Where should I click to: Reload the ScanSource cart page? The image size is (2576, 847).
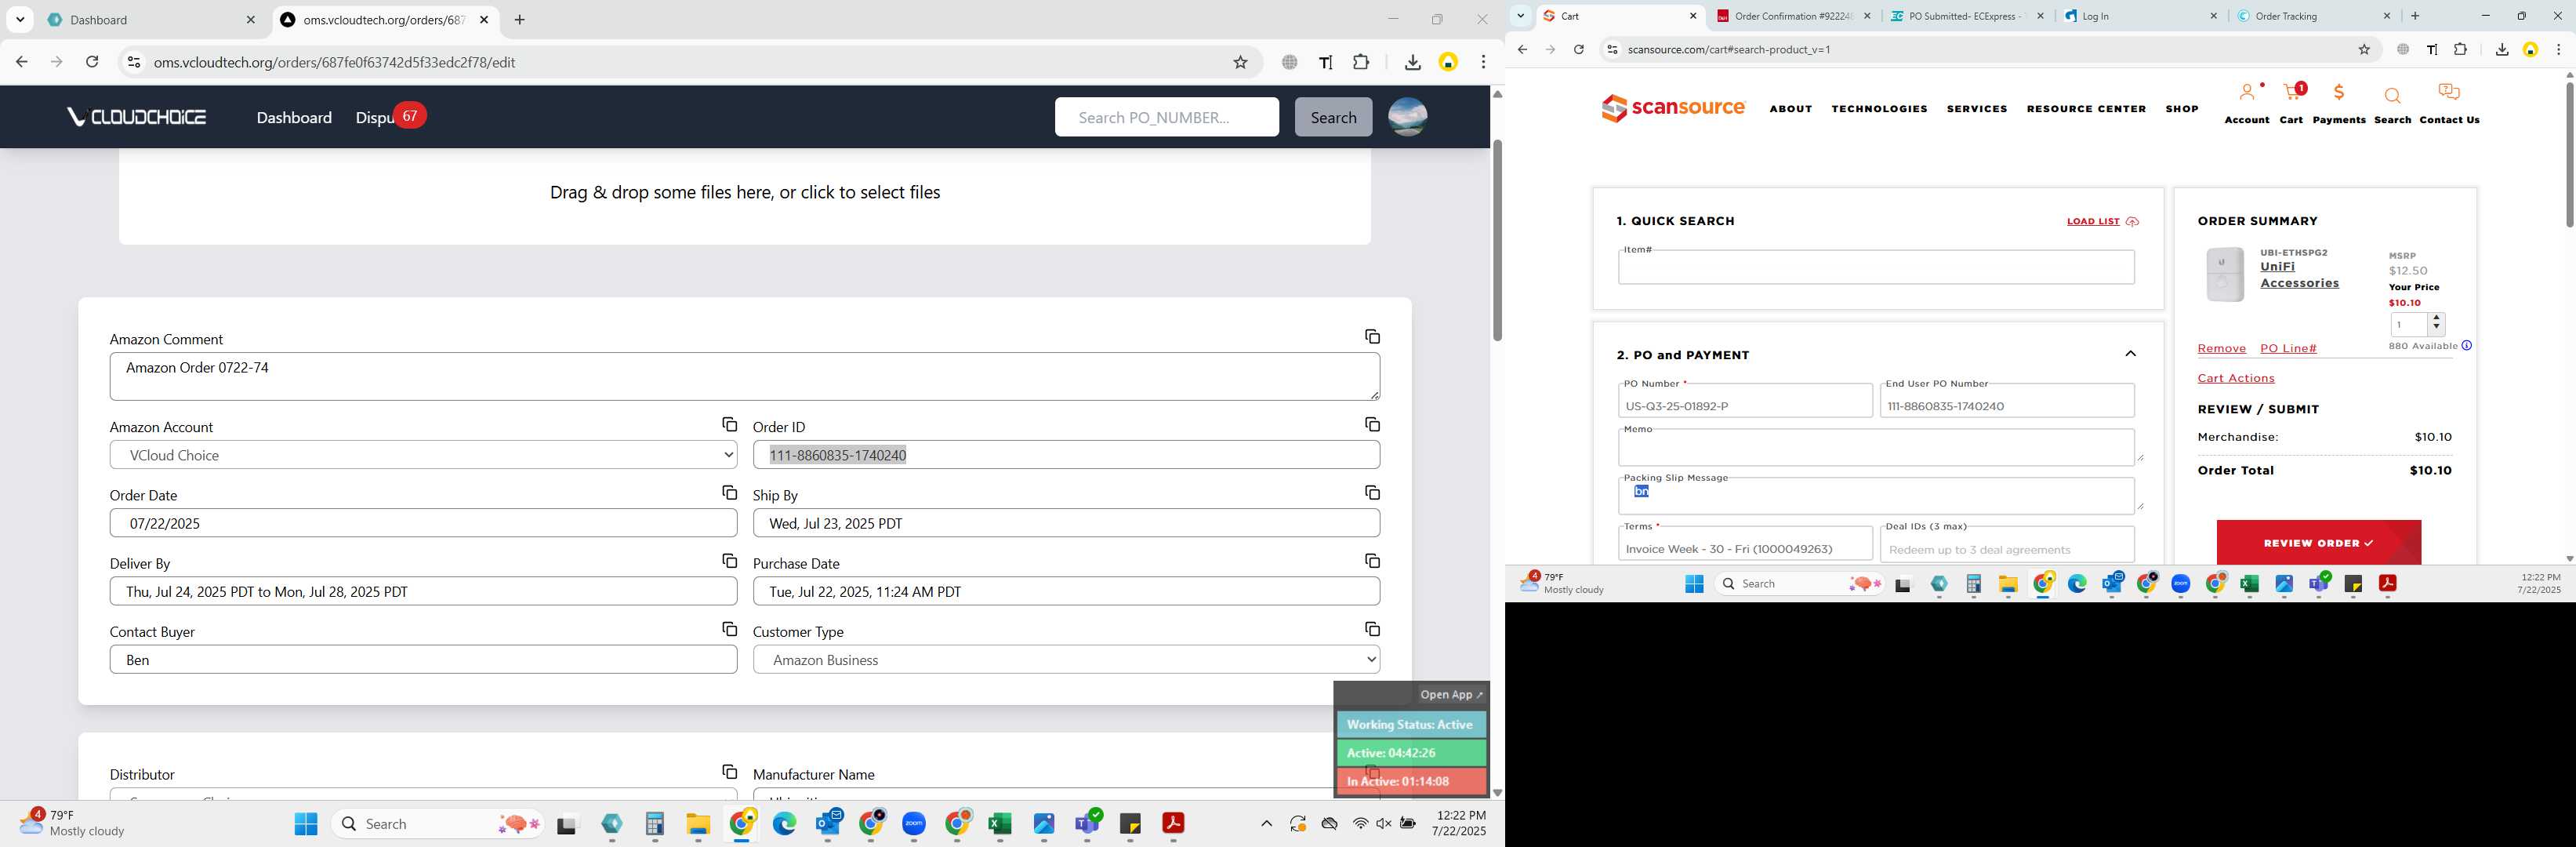pos(1578,49)
